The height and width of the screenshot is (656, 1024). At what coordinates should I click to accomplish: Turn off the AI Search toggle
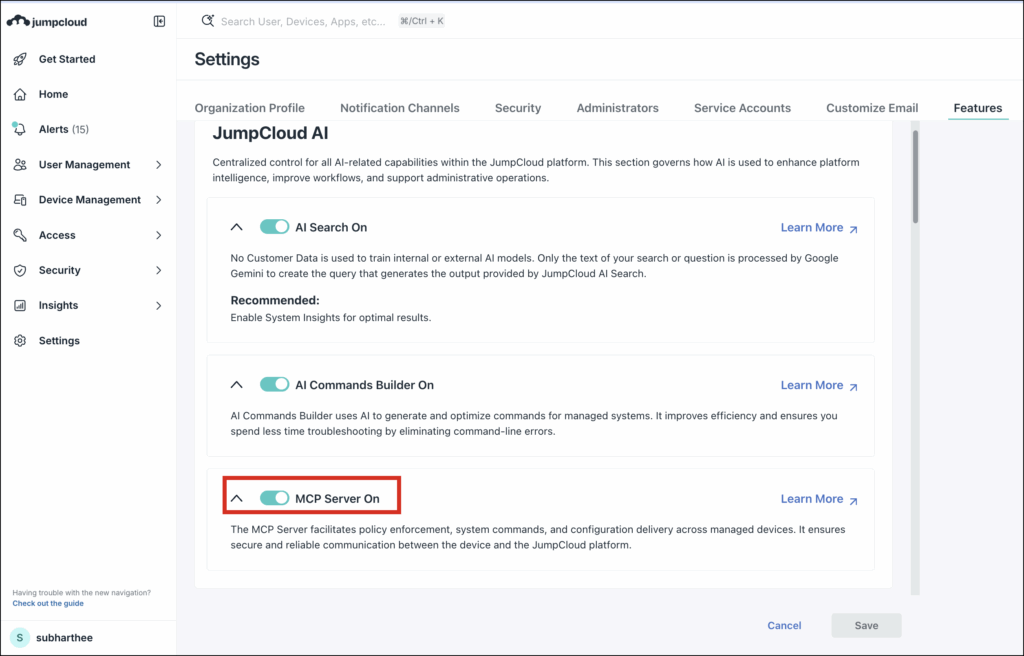tap(274, 227)
